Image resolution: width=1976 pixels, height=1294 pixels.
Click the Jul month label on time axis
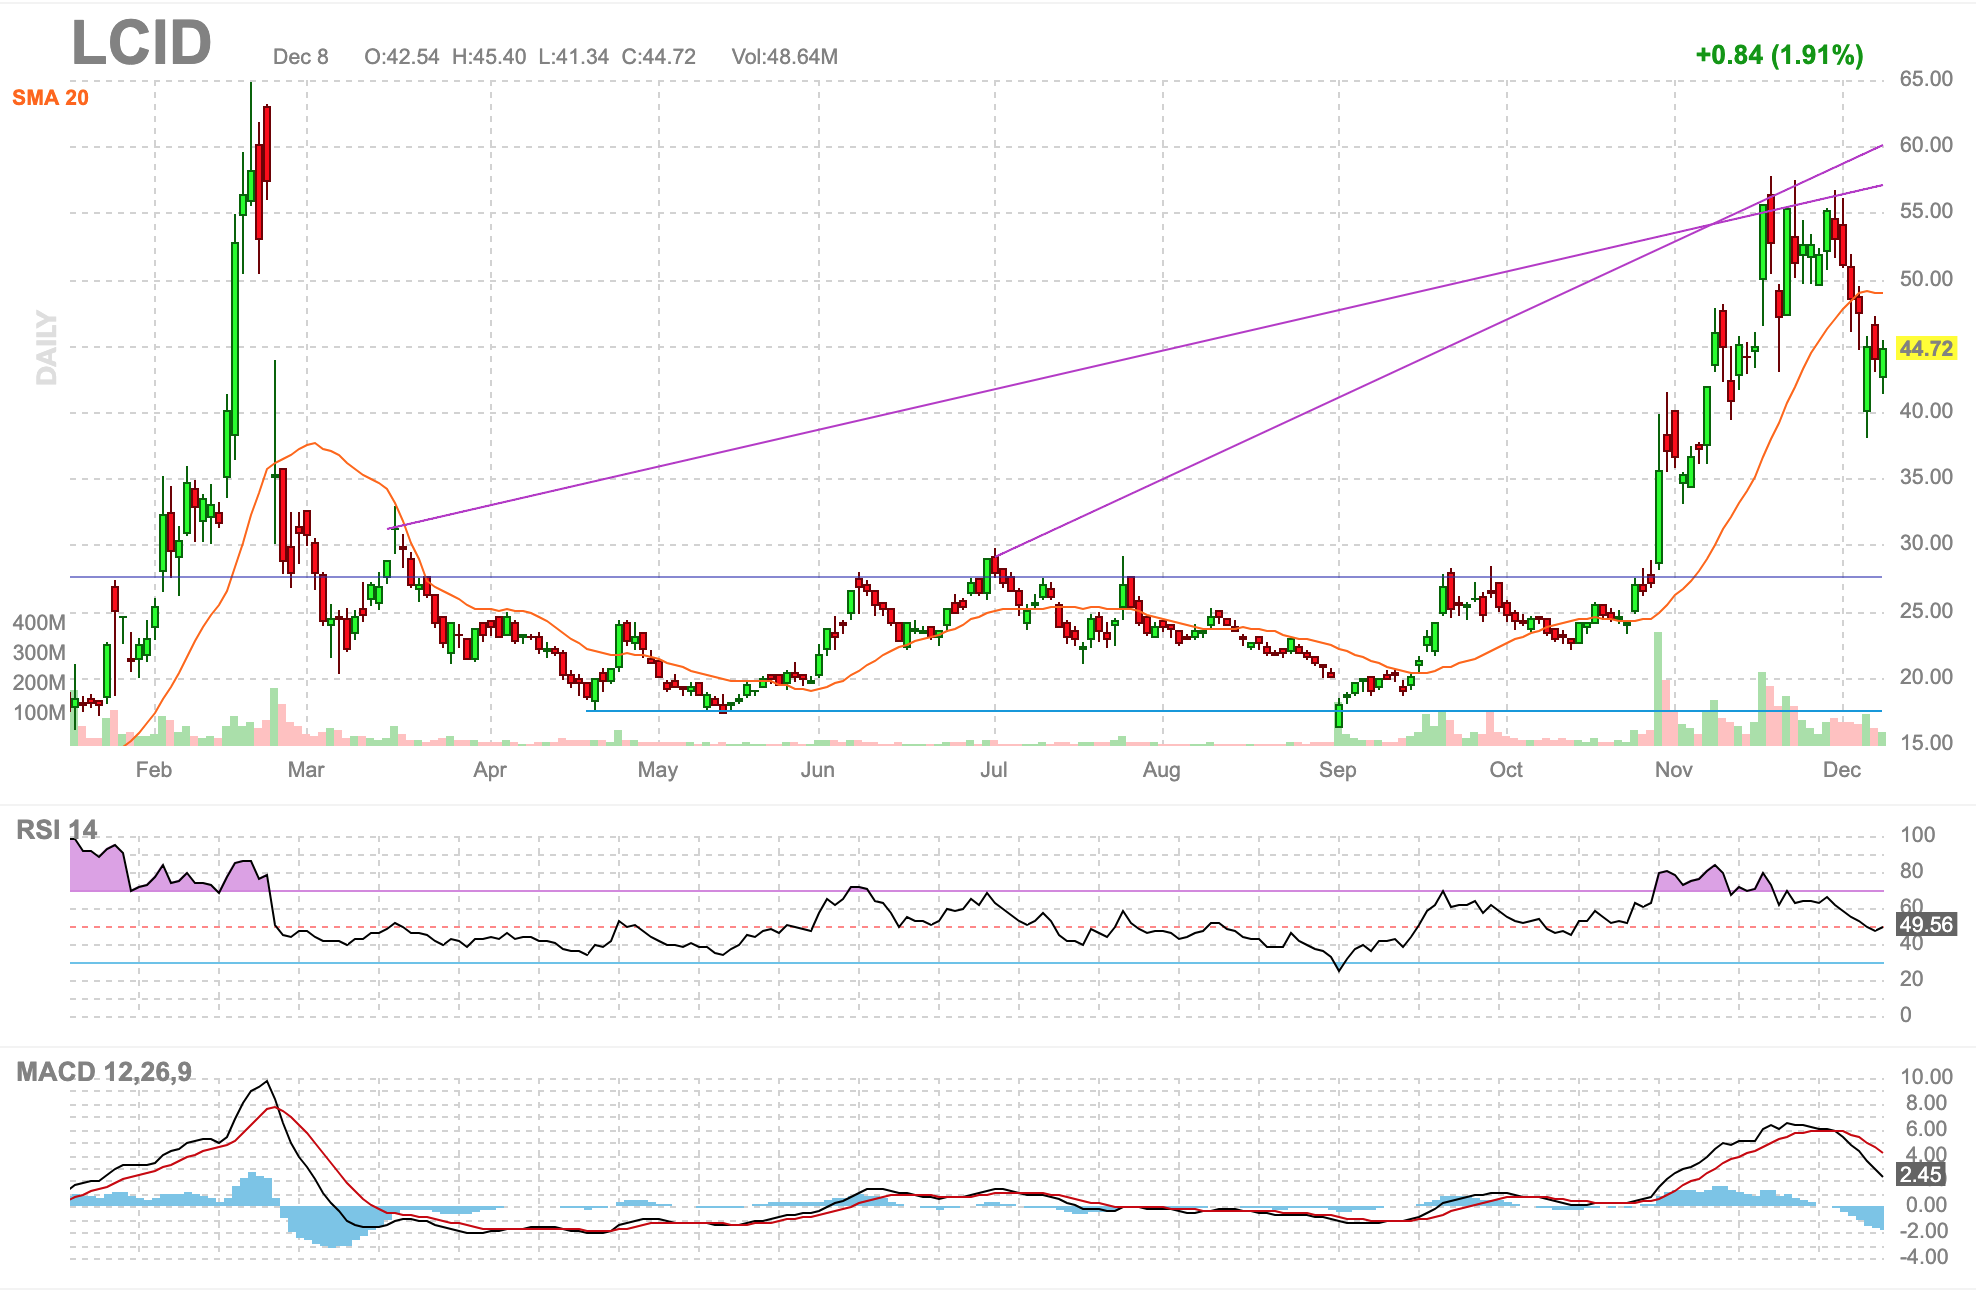coord(993,770)
